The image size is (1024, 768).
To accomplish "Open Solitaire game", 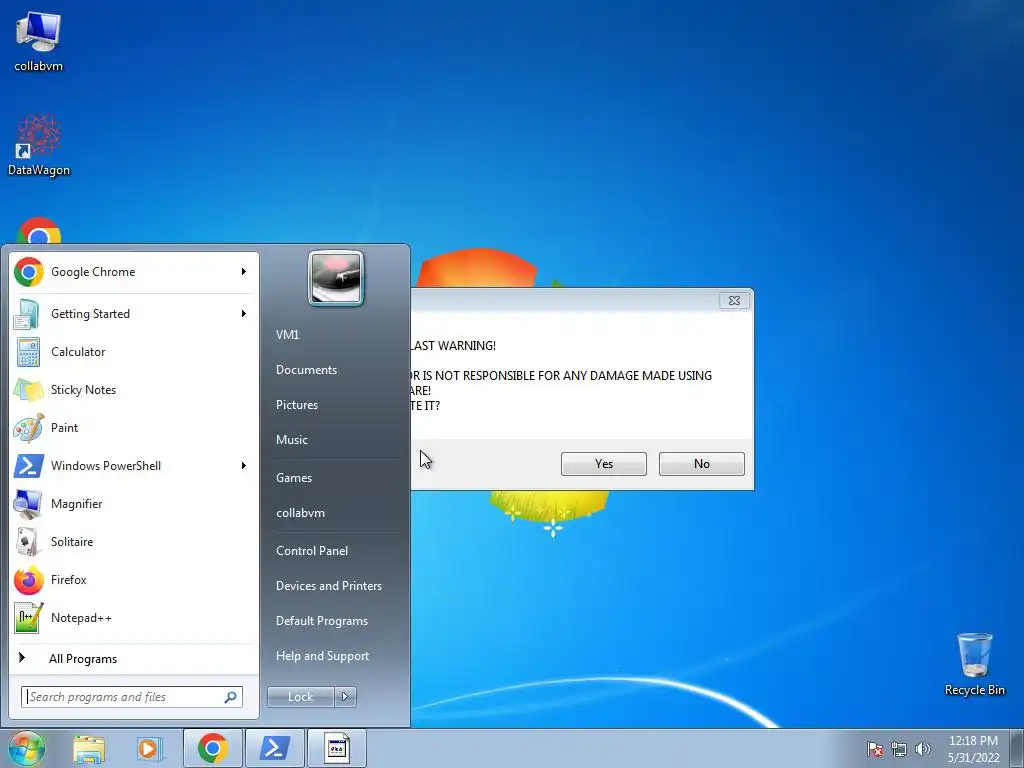I will [134, 541].
